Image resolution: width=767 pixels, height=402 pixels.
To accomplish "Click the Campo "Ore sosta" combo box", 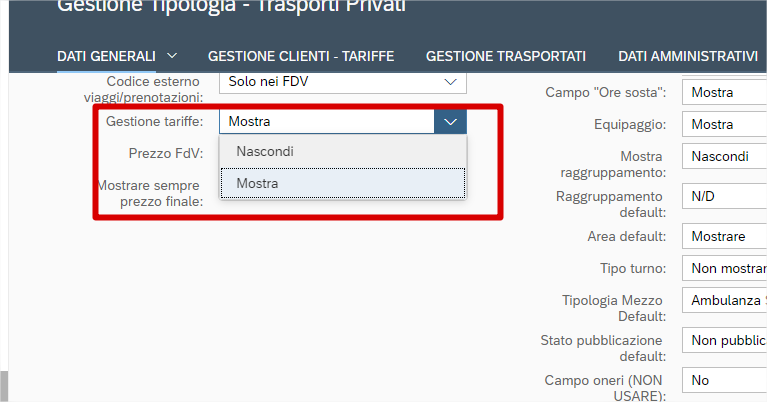I will click(x=724, y=93).
